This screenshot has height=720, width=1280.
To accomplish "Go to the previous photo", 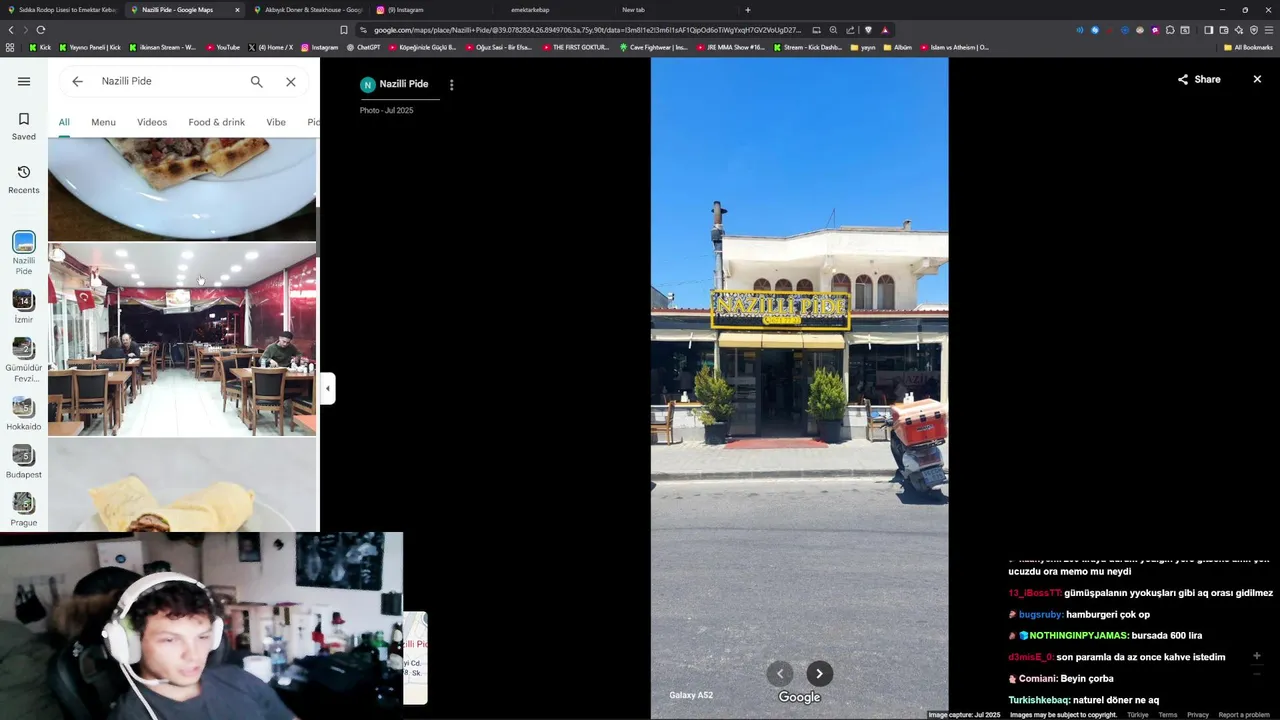I will click(x=780, y=673).
